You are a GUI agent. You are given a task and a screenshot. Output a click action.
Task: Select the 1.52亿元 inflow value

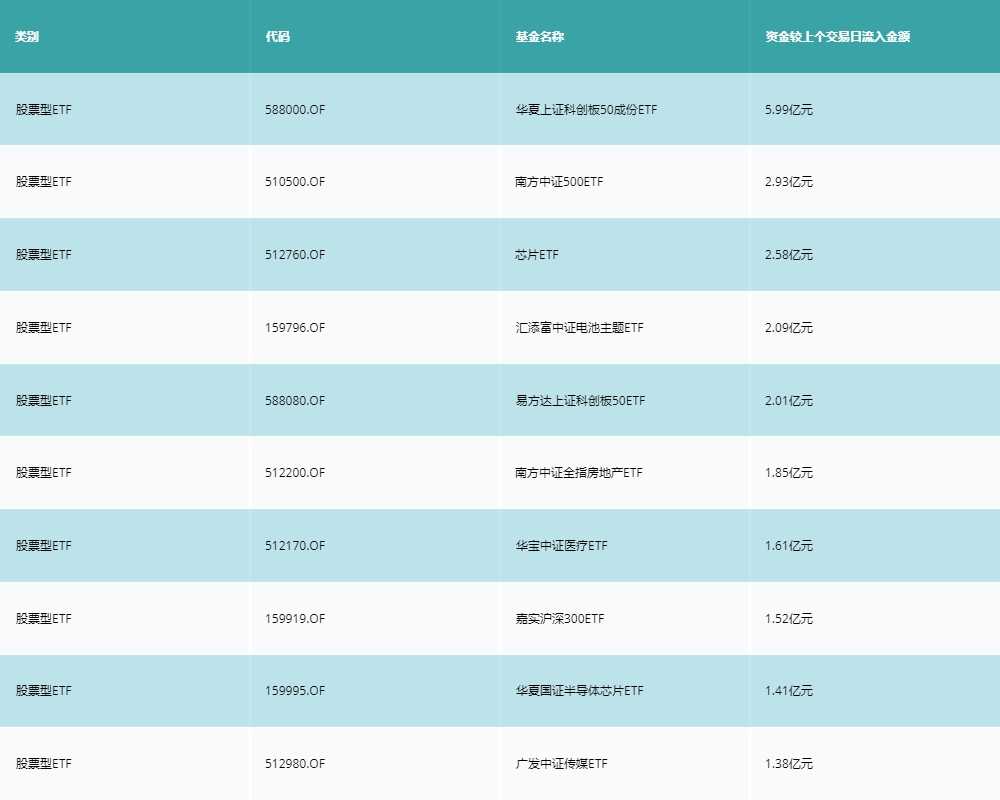coord(789,618)
